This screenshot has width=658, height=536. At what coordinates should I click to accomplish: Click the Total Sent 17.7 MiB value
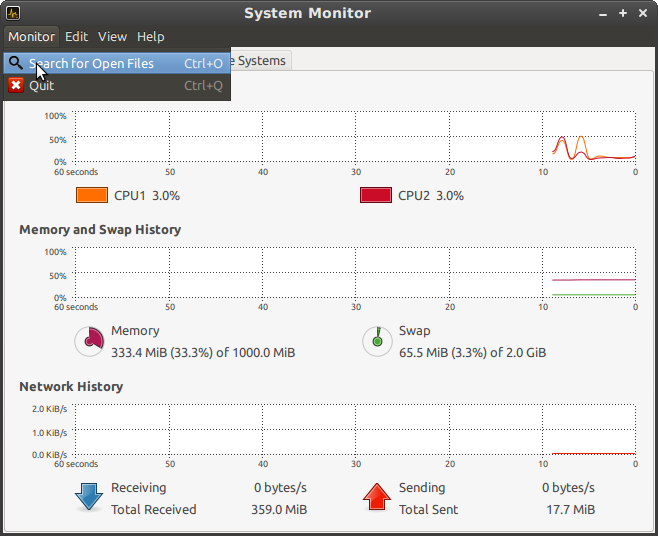click(571, 510)
